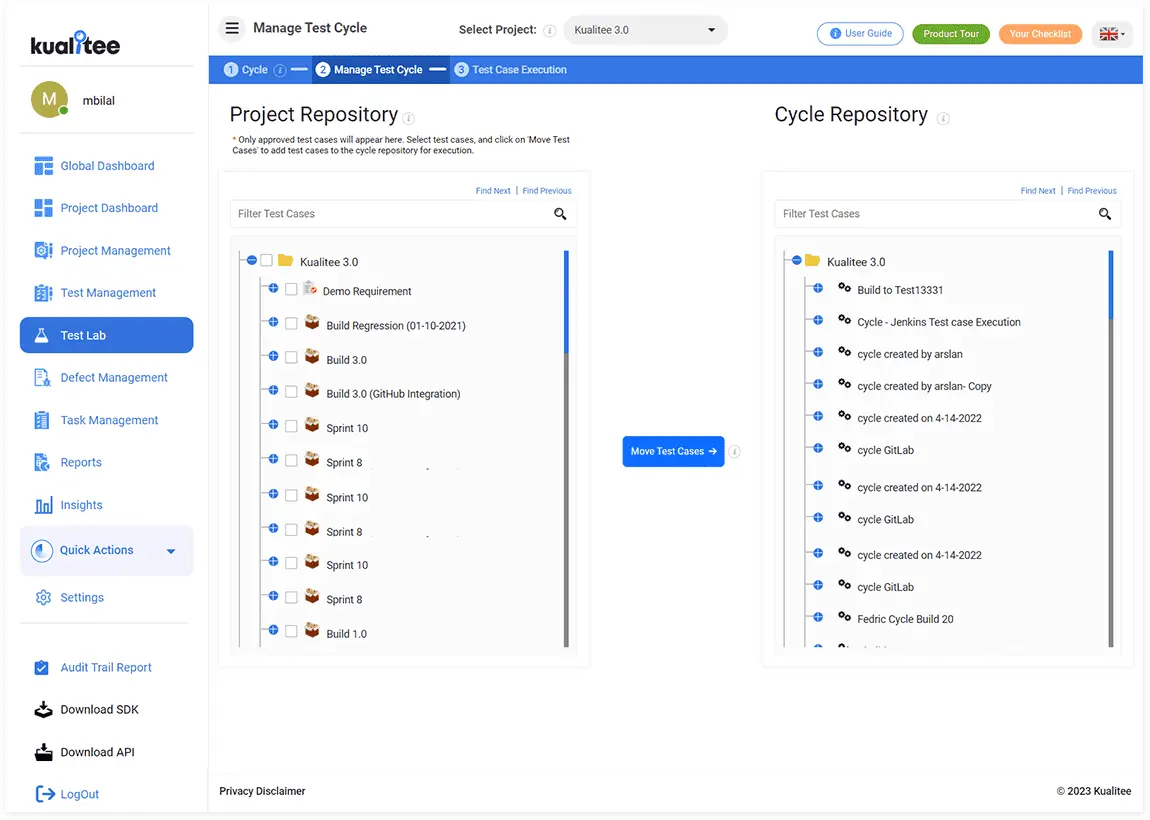Open the language flag dropdown
Image resolution: width=1150 pixels, height=820 pixels.
click(1112, 34)
